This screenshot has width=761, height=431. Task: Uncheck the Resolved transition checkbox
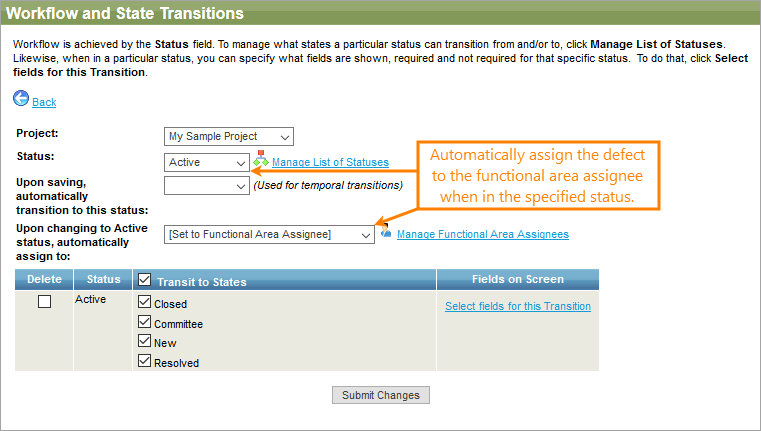pos(144,362)
